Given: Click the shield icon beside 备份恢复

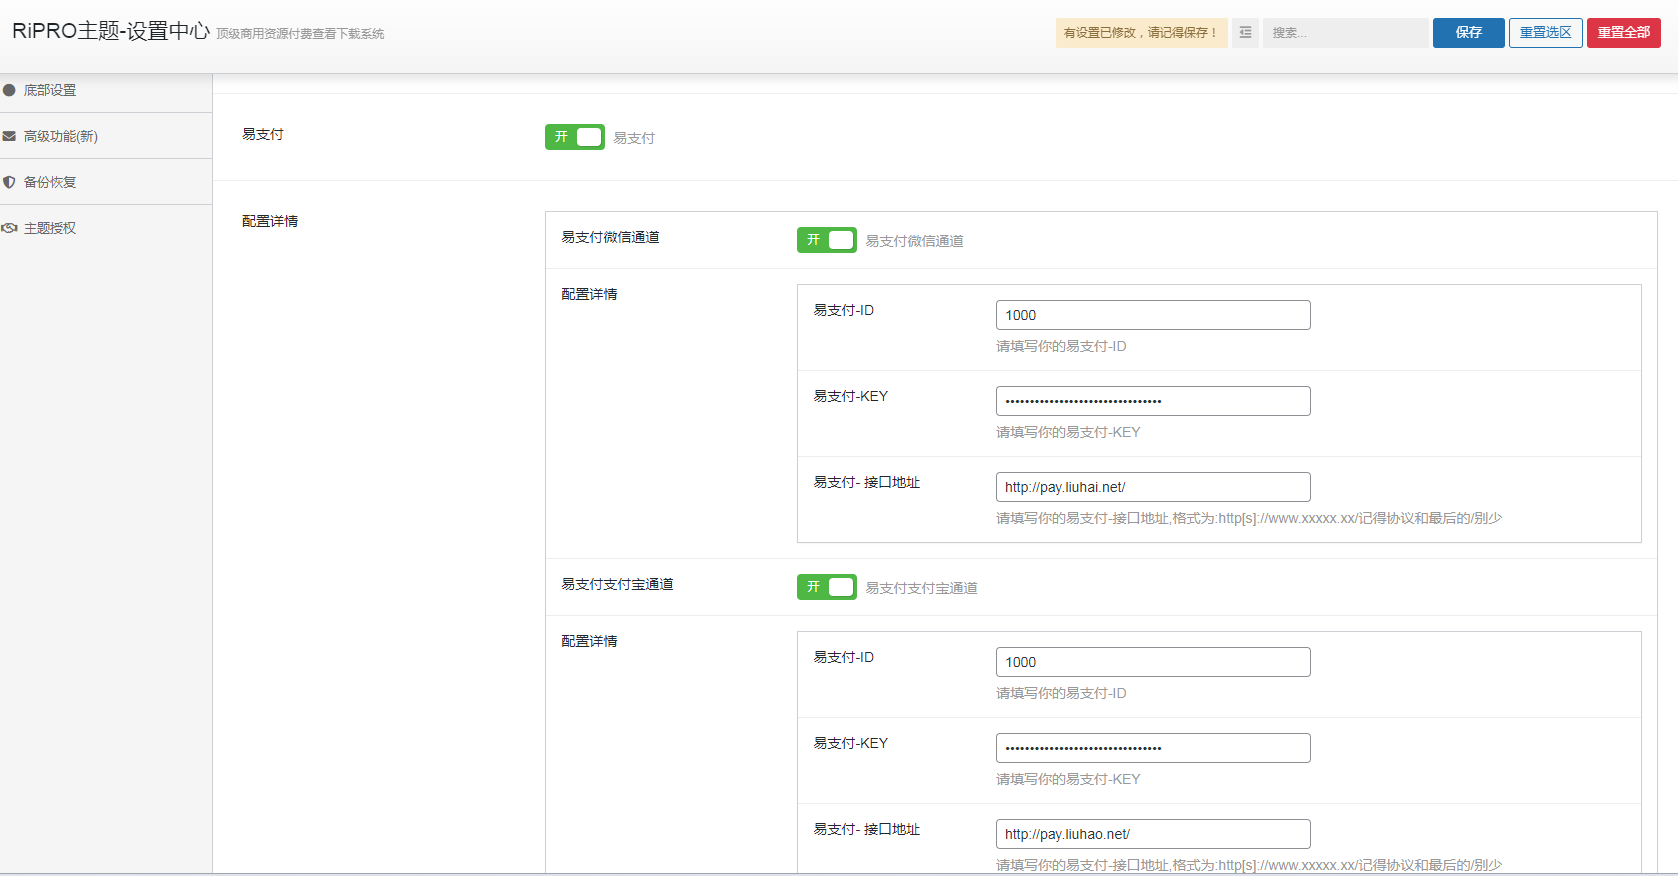Looking at the screenshot, I should [9, 182].
